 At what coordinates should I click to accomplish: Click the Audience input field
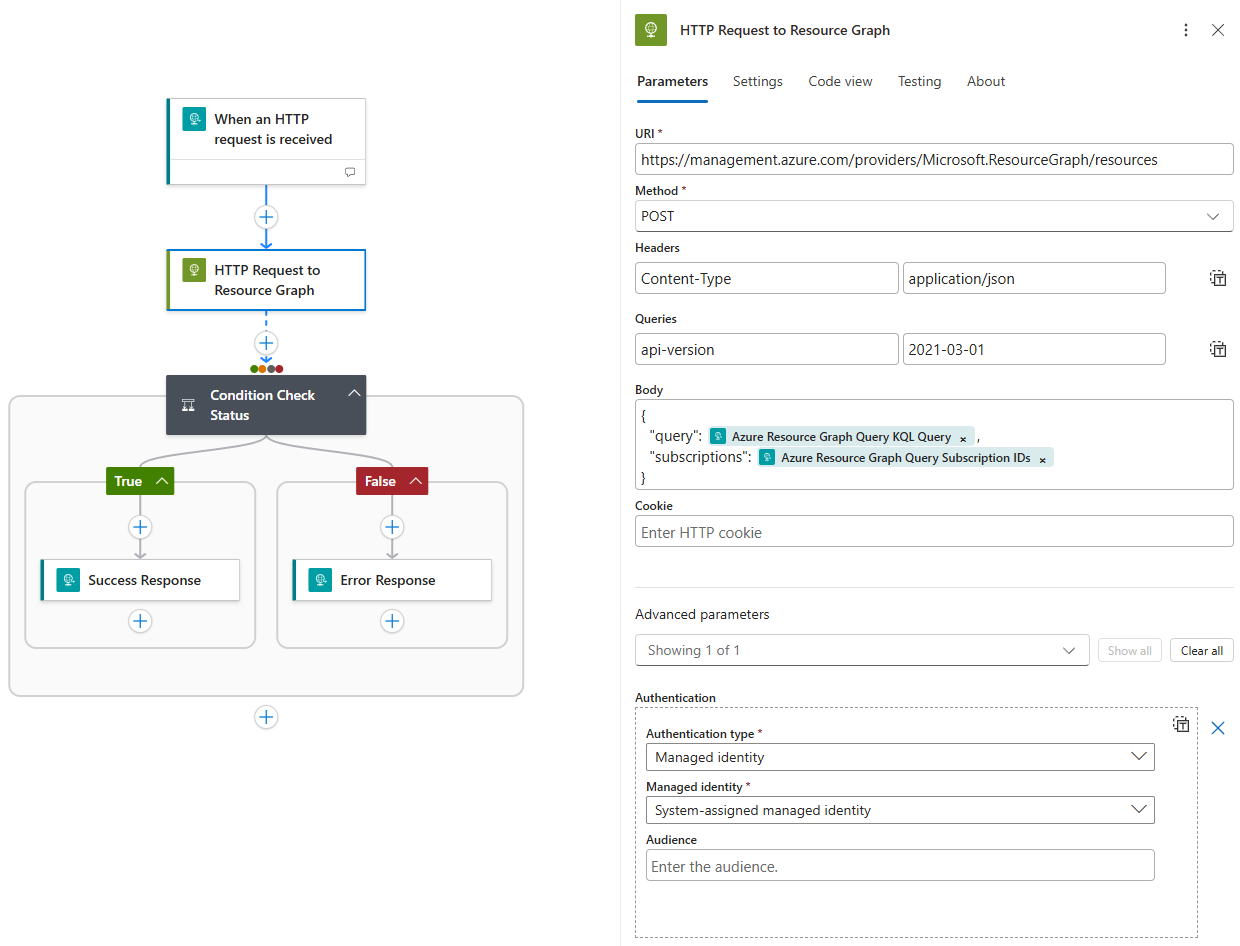(x=899, y=866)
